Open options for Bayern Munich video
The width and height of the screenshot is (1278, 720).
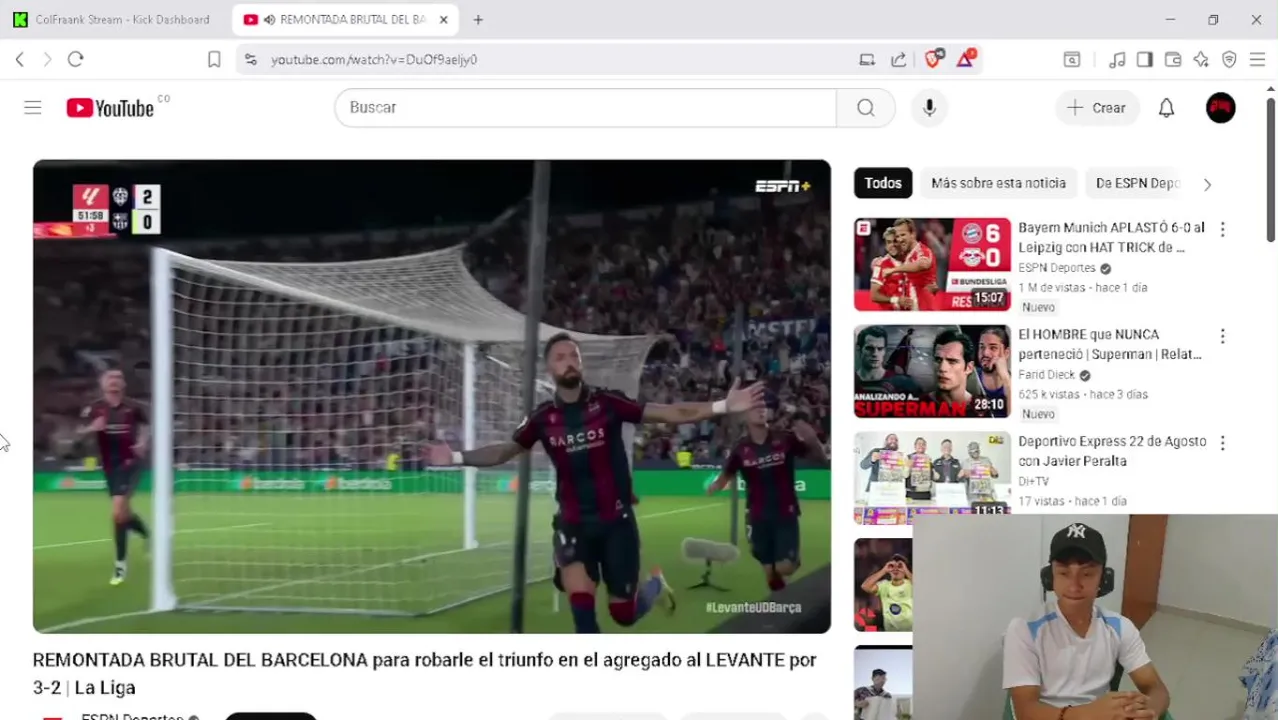1222,229
